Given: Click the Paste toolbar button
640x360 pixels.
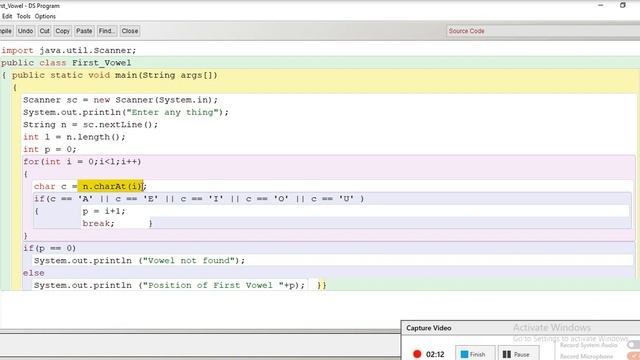Looking at the screenshot, I should click(x=84, y=31).
